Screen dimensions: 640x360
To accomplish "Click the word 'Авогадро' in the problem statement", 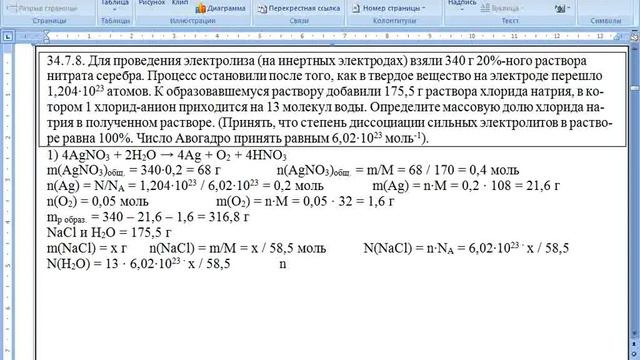I will [x=203, y=138].
